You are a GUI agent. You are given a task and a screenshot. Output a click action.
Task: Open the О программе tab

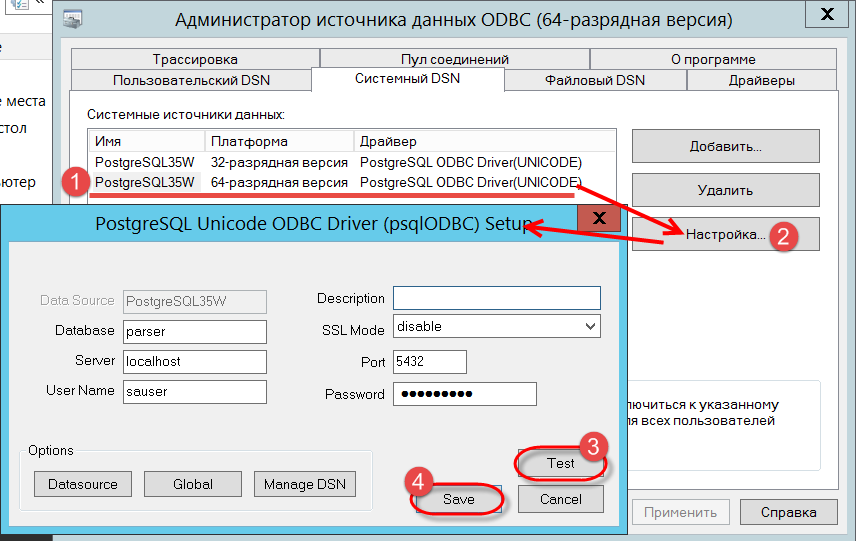pyautogui.click(x=713, y=59)
